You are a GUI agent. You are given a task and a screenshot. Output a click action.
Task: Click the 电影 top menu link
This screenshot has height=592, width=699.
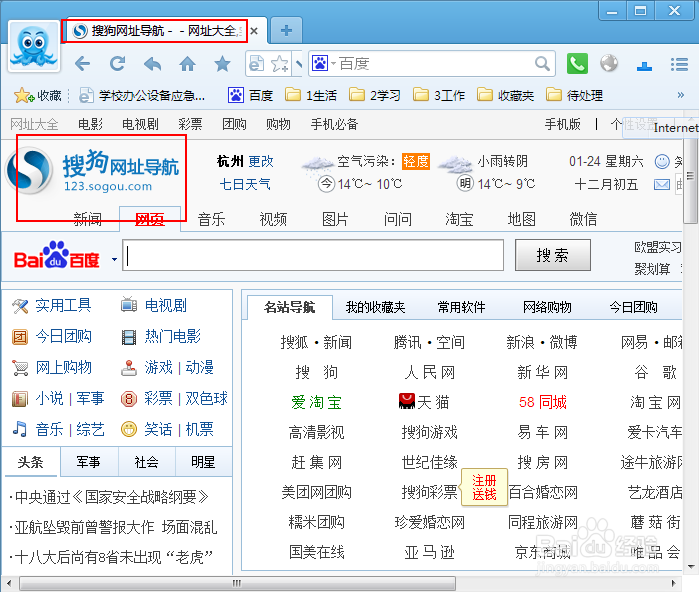90,124
